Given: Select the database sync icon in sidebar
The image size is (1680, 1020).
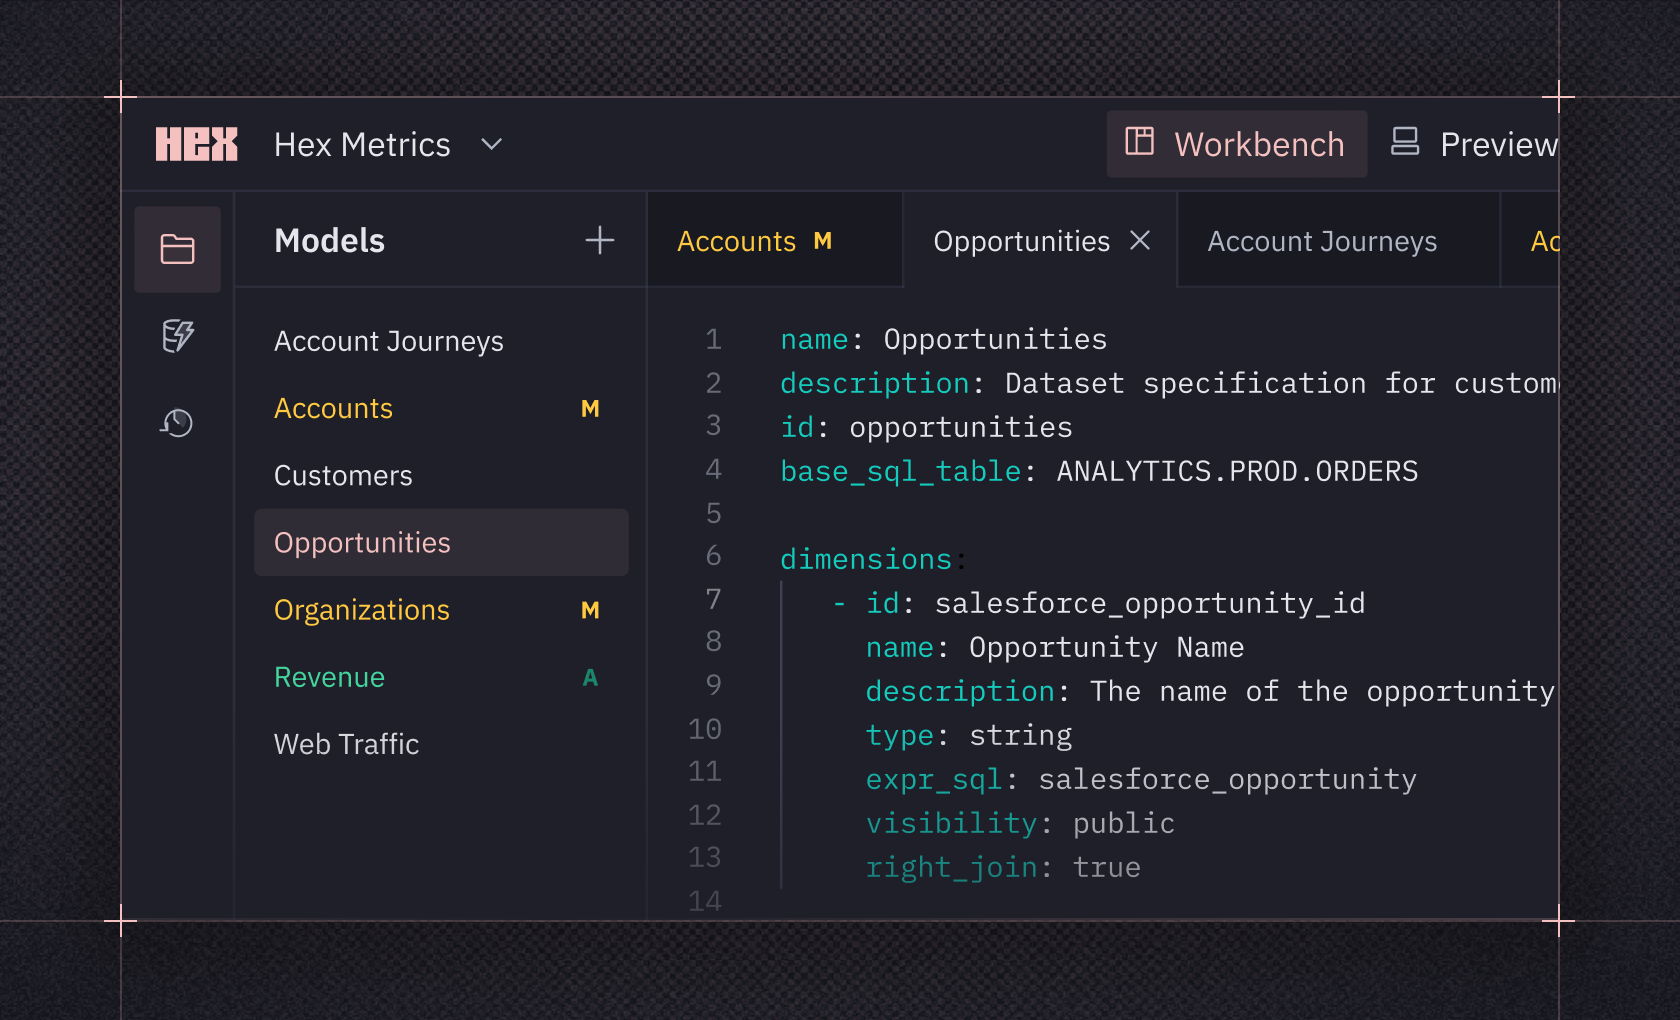Looking at the screenshot, I should tap(177, 337).
